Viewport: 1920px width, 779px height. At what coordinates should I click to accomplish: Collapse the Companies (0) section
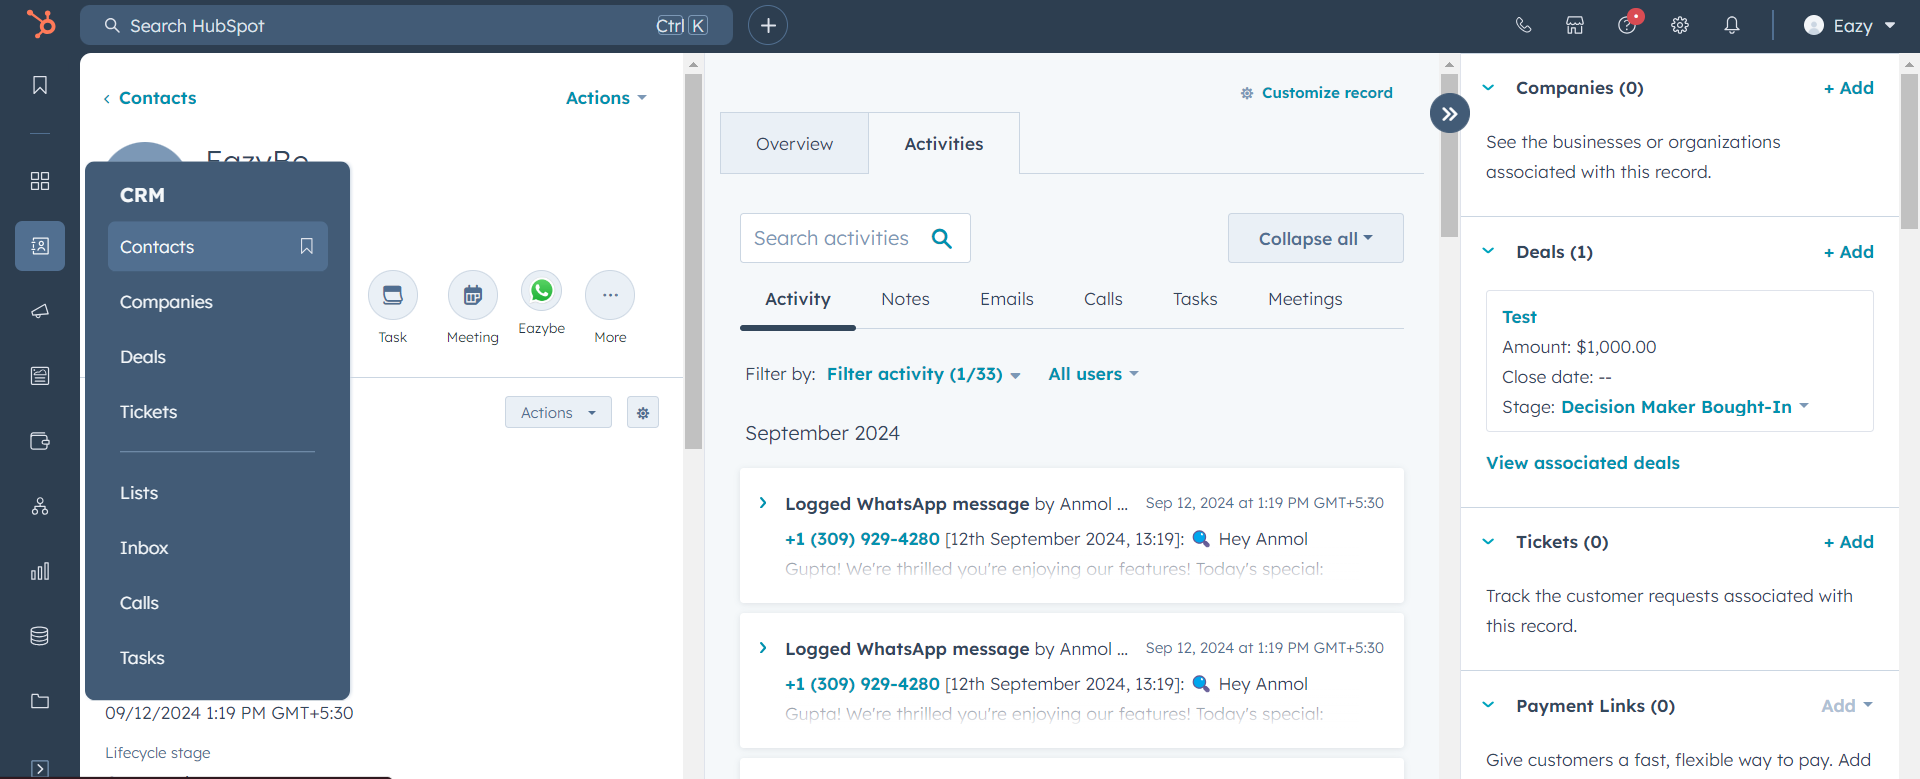(x=1488, y=88)
